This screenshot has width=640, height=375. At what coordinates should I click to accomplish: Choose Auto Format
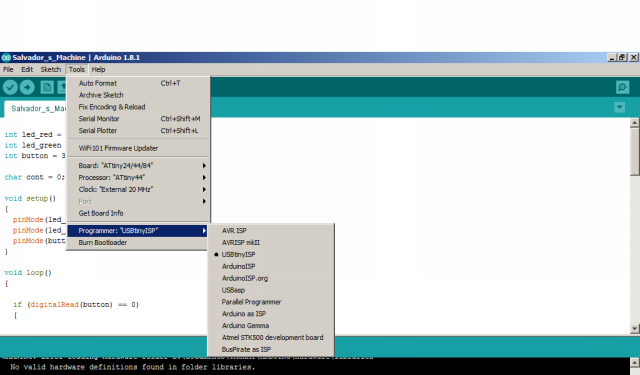click(138, 83)
